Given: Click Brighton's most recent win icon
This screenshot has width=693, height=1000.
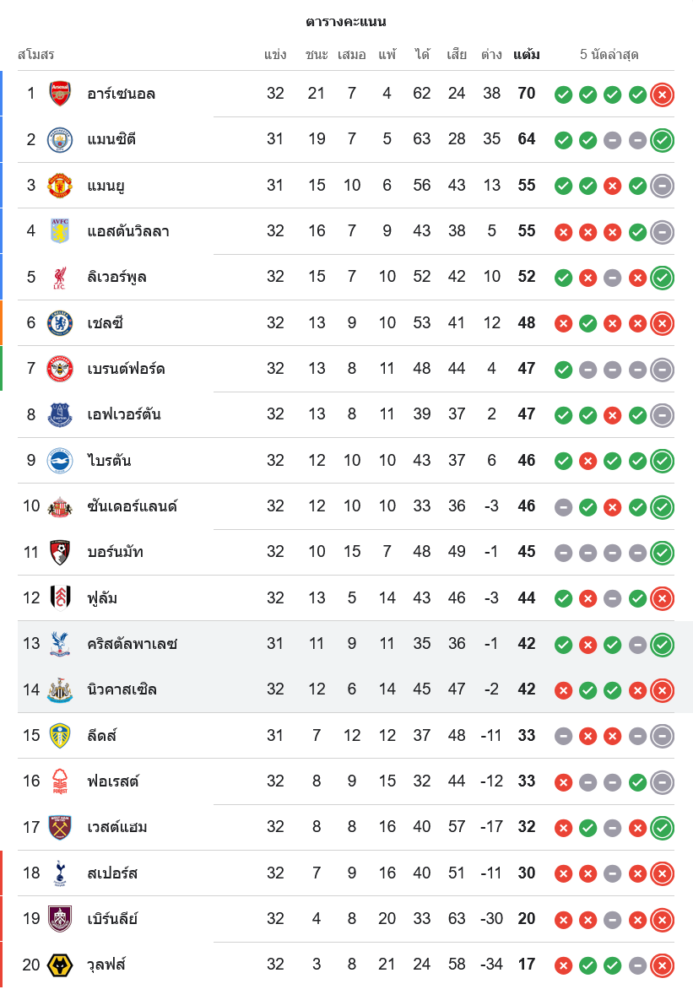Looking at the screenshot, I should [661, 461].
